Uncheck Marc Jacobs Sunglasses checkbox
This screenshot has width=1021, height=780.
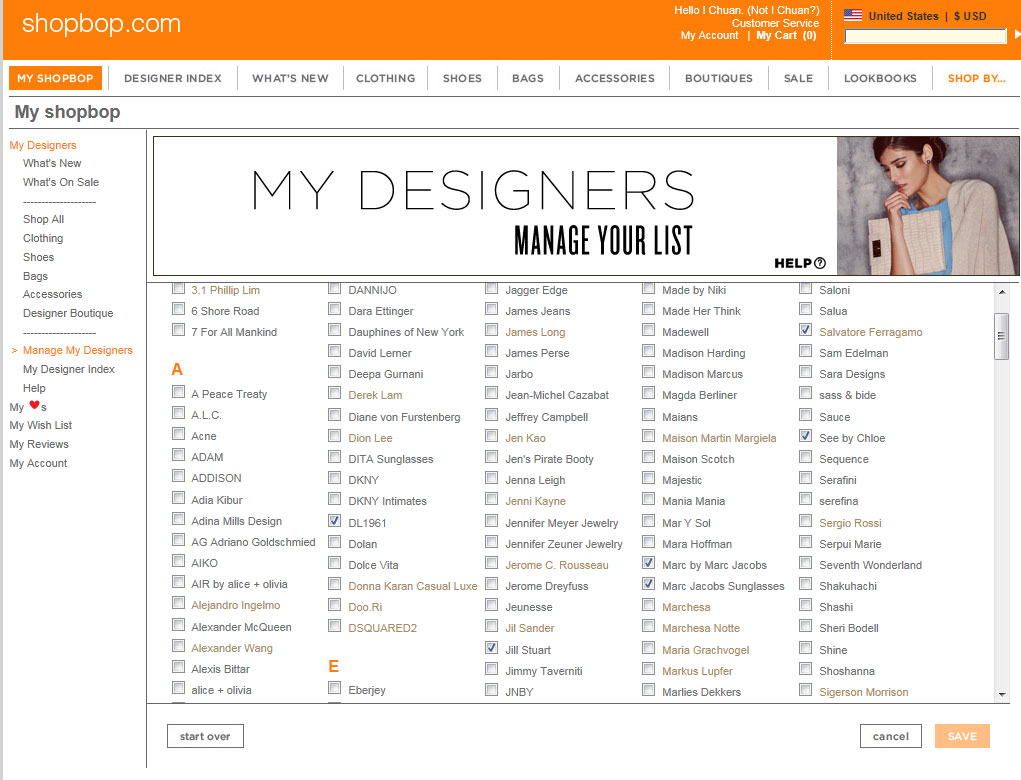point(649,584)
